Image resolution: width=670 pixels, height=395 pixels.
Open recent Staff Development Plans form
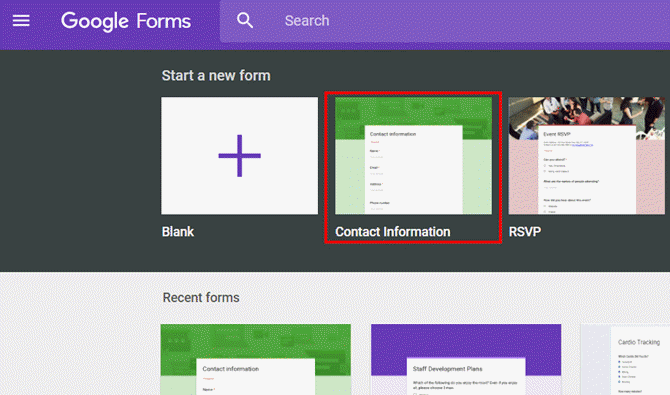[x=466, y=360]
